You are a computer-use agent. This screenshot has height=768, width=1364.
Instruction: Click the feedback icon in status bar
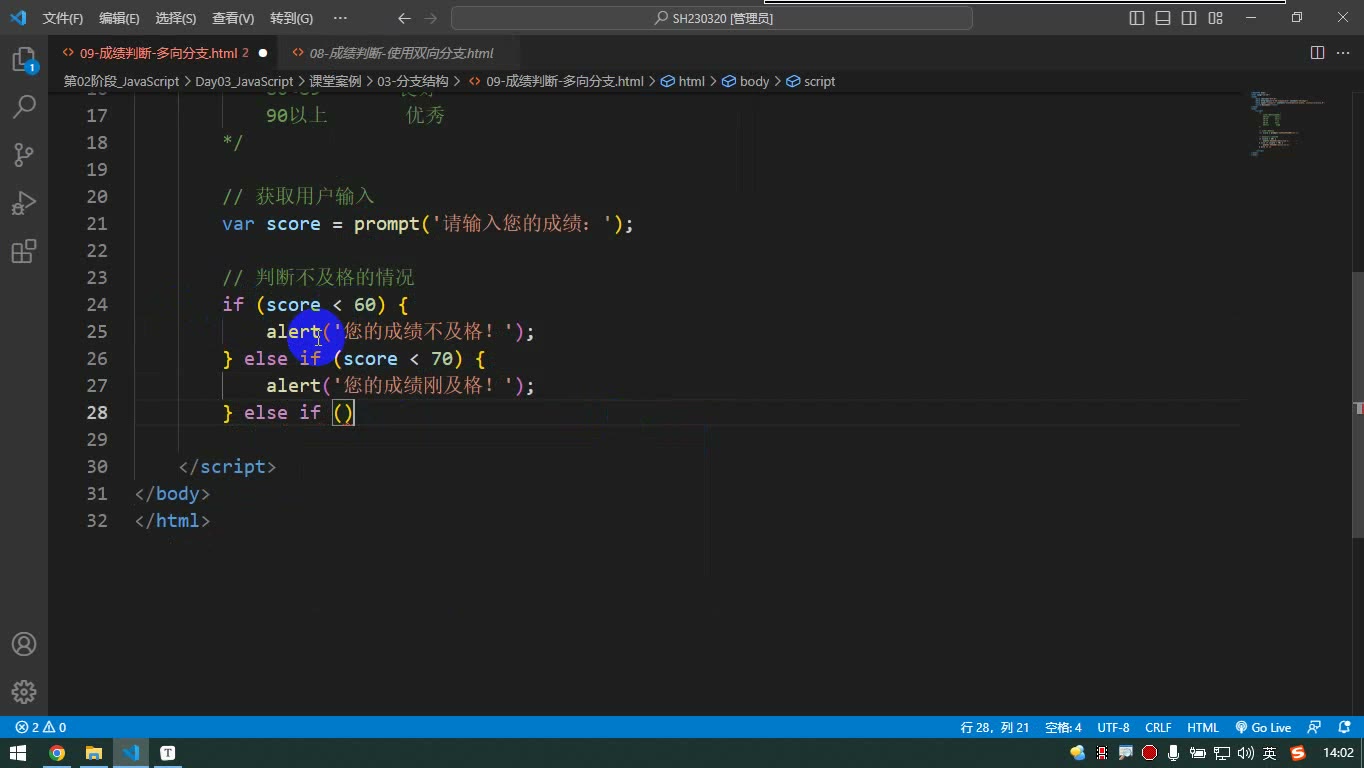[x=1314, y=728]
